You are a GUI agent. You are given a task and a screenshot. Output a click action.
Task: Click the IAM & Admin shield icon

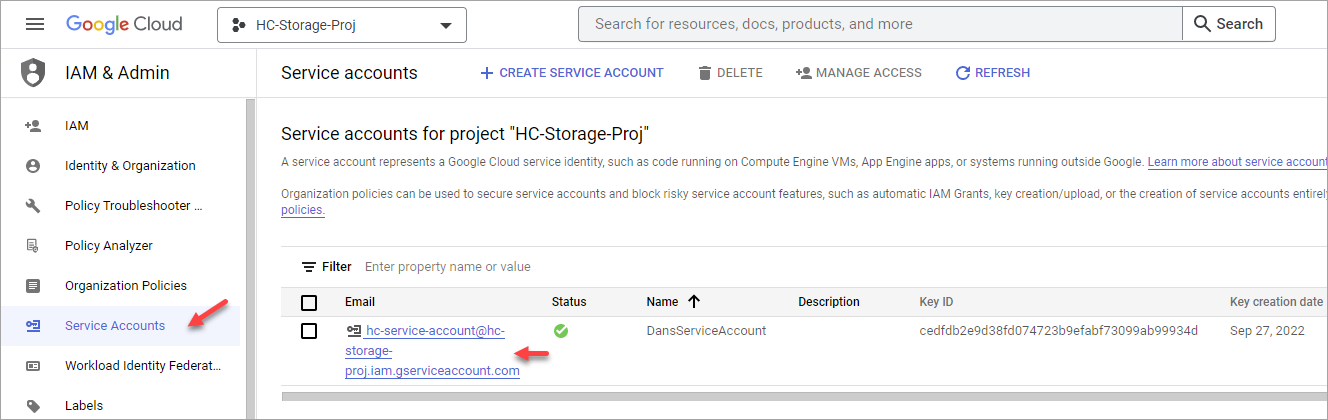coord(33,73)
